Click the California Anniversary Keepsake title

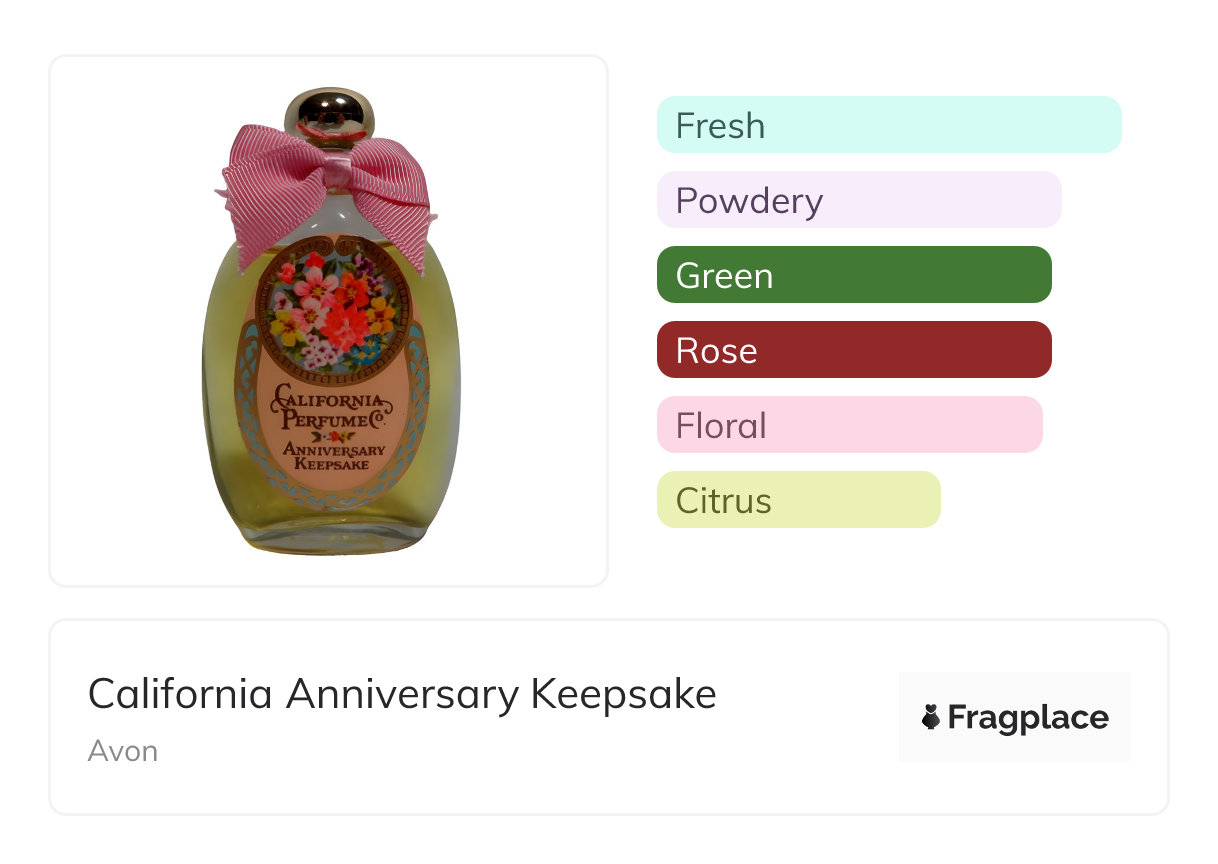tap(402, 694)
